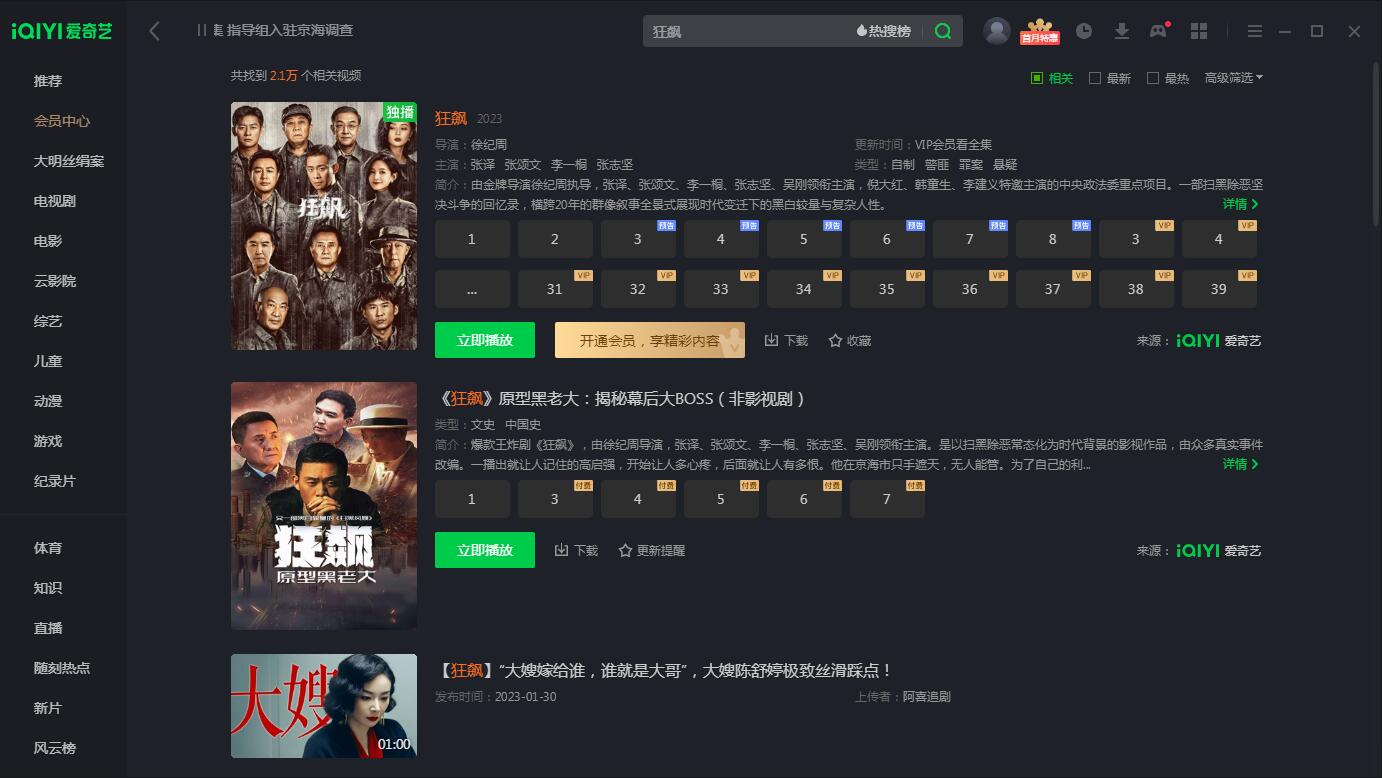Open 知识 category in sidebar
Viewport: 1382px width, 778px height.
pos(48,588)
